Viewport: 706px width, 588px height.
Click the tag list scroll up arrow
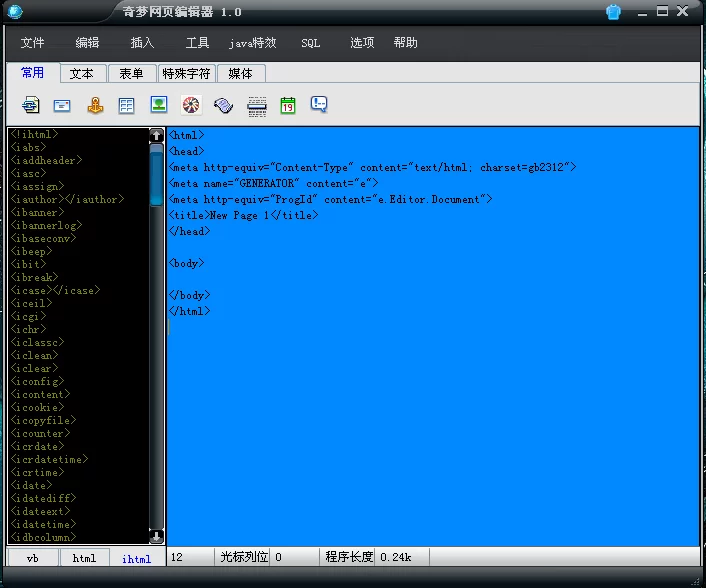tap(156, 135)
